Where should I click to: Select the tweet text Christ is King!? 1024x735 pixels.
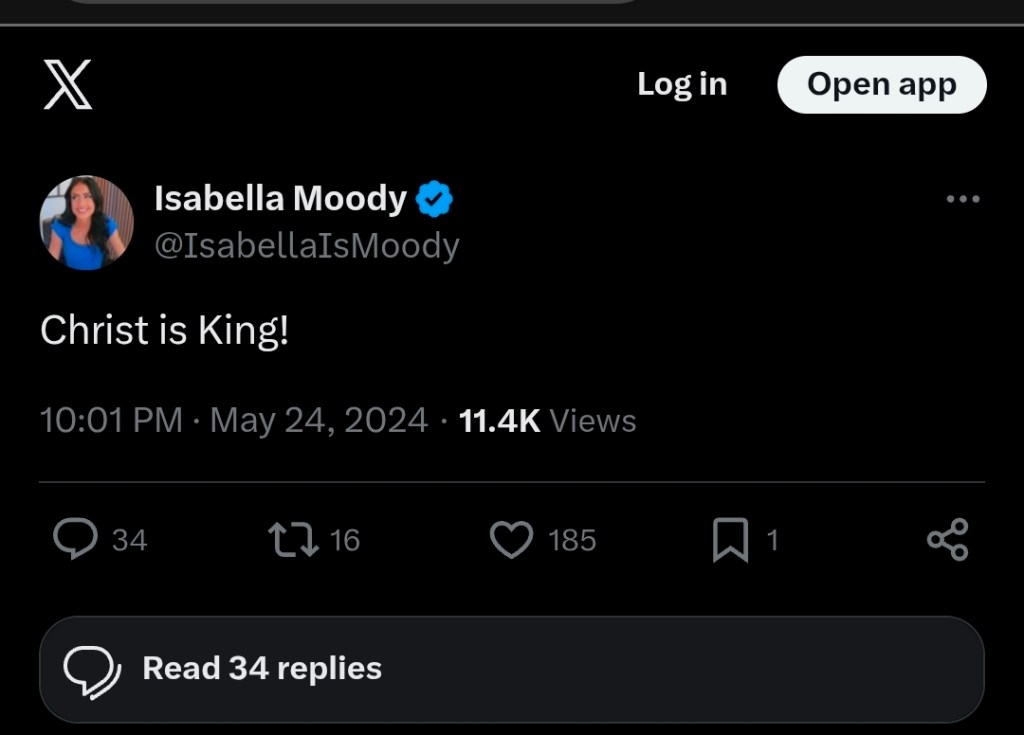coord(166,330)
